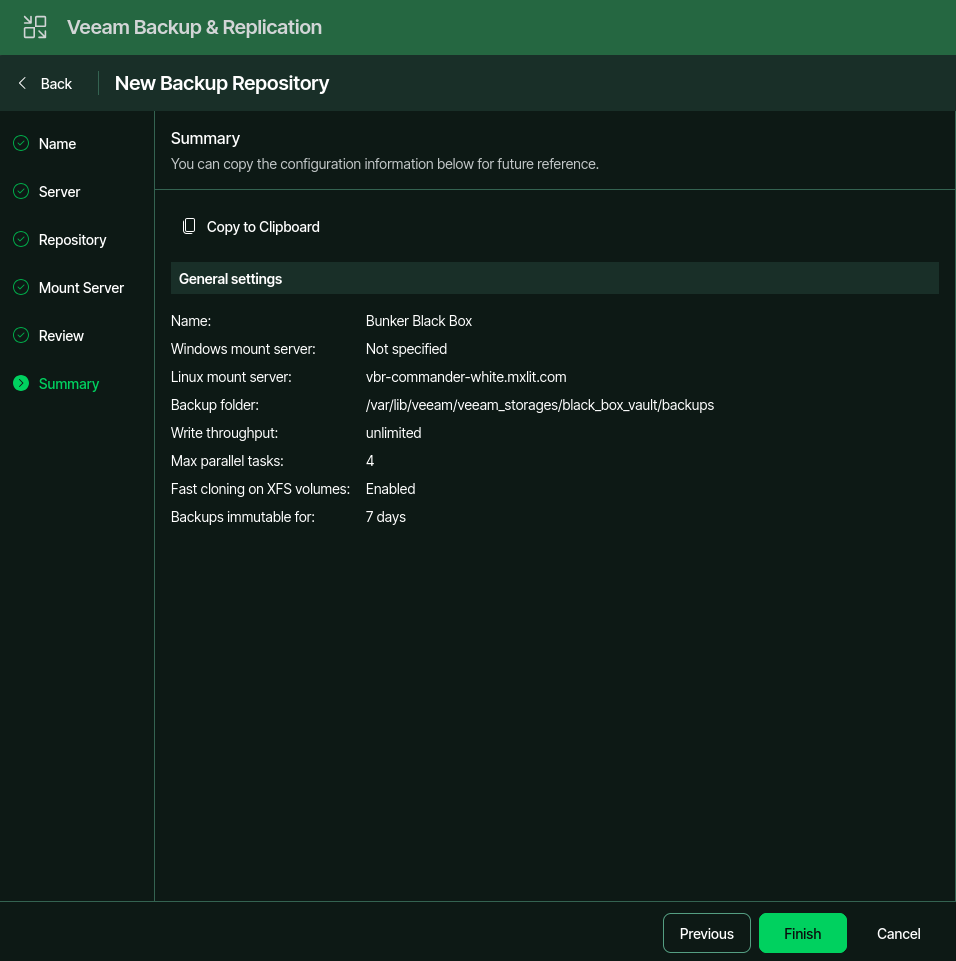
Task: Click the unlimited write throughput value
Action: (x=393, y=433)
